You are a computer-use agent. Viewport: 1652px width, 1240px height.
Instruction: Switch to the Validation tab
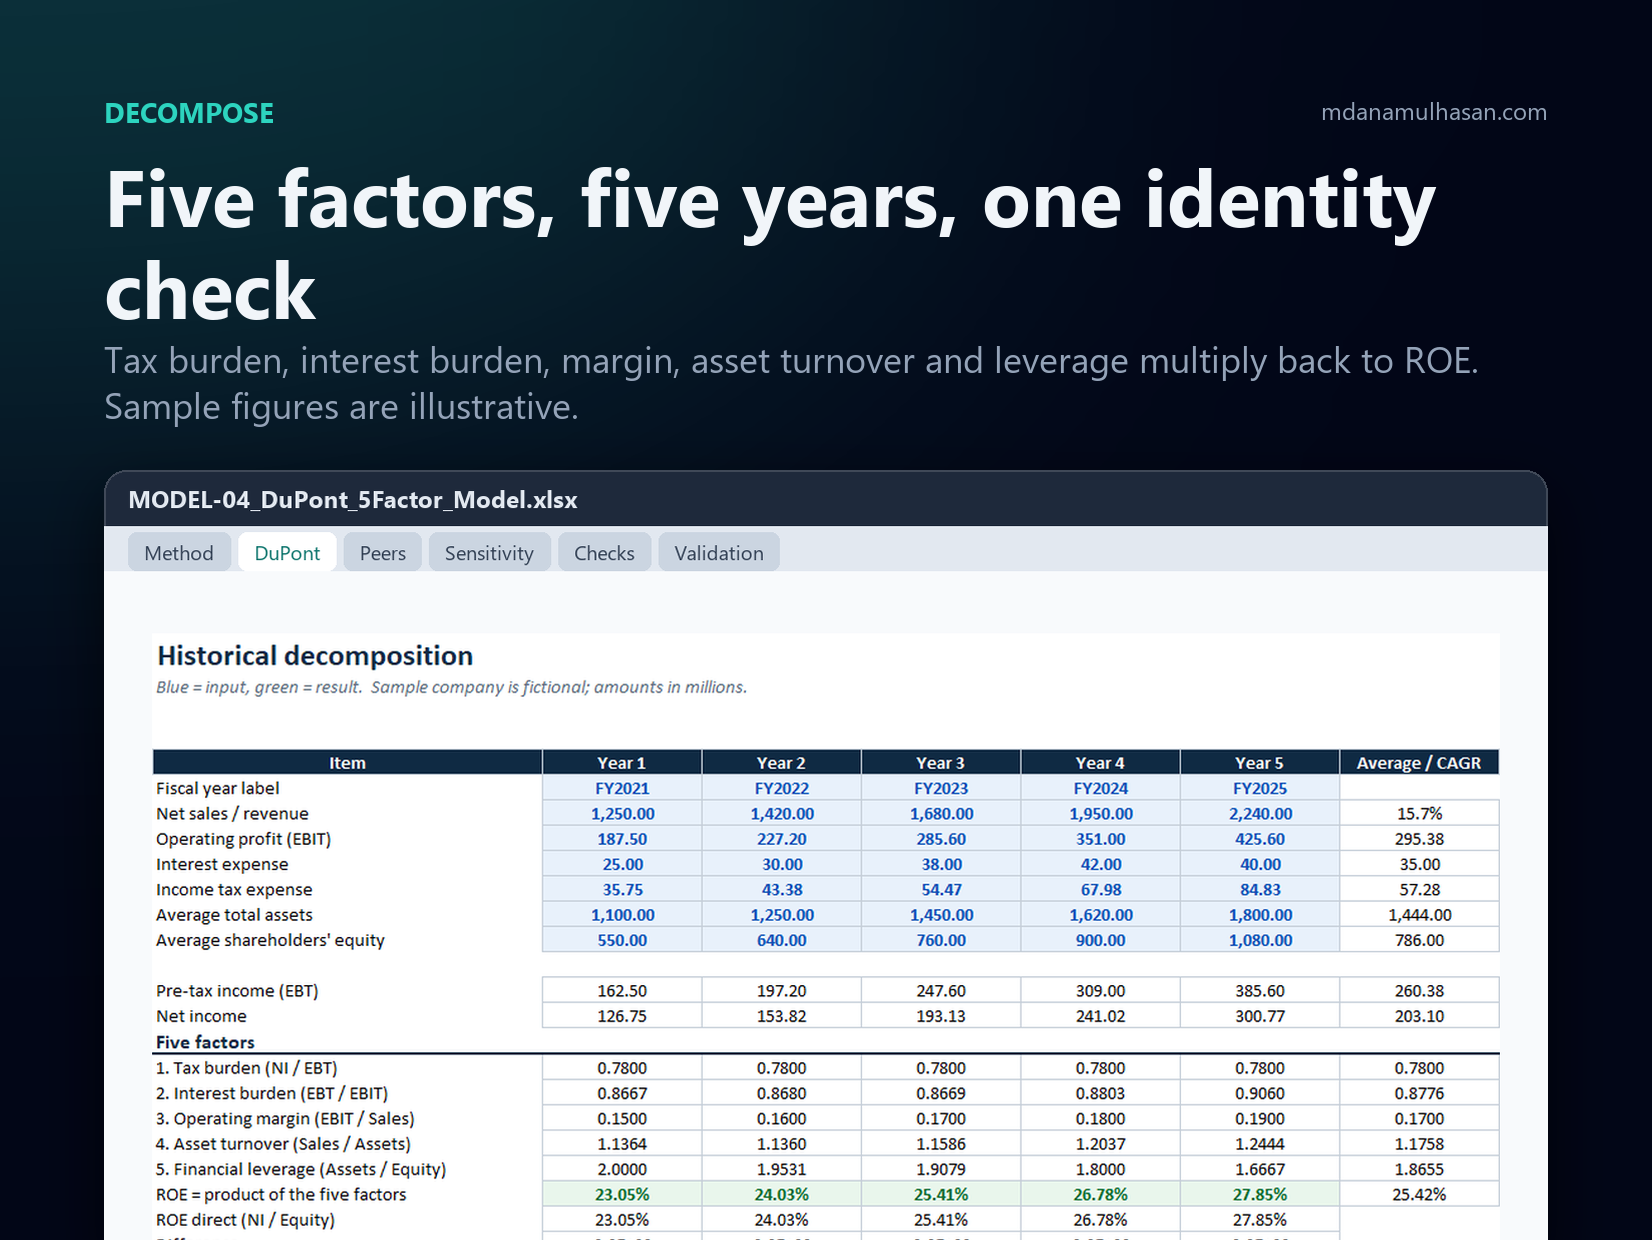coord(718,553)
